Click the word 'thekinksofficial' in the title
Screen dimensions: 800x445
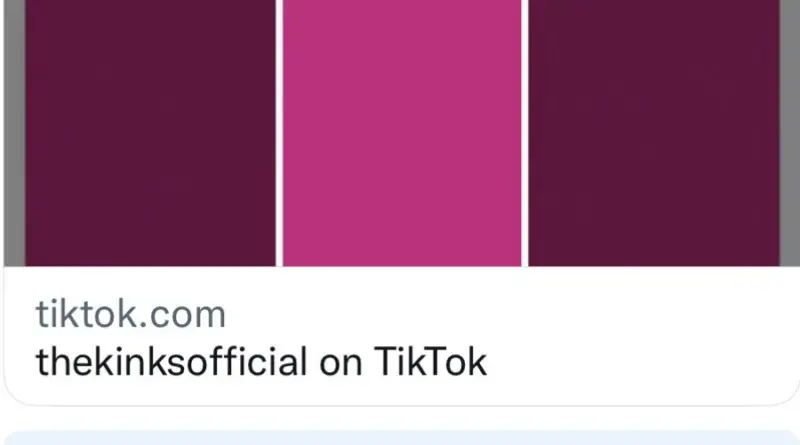(171, 362)
